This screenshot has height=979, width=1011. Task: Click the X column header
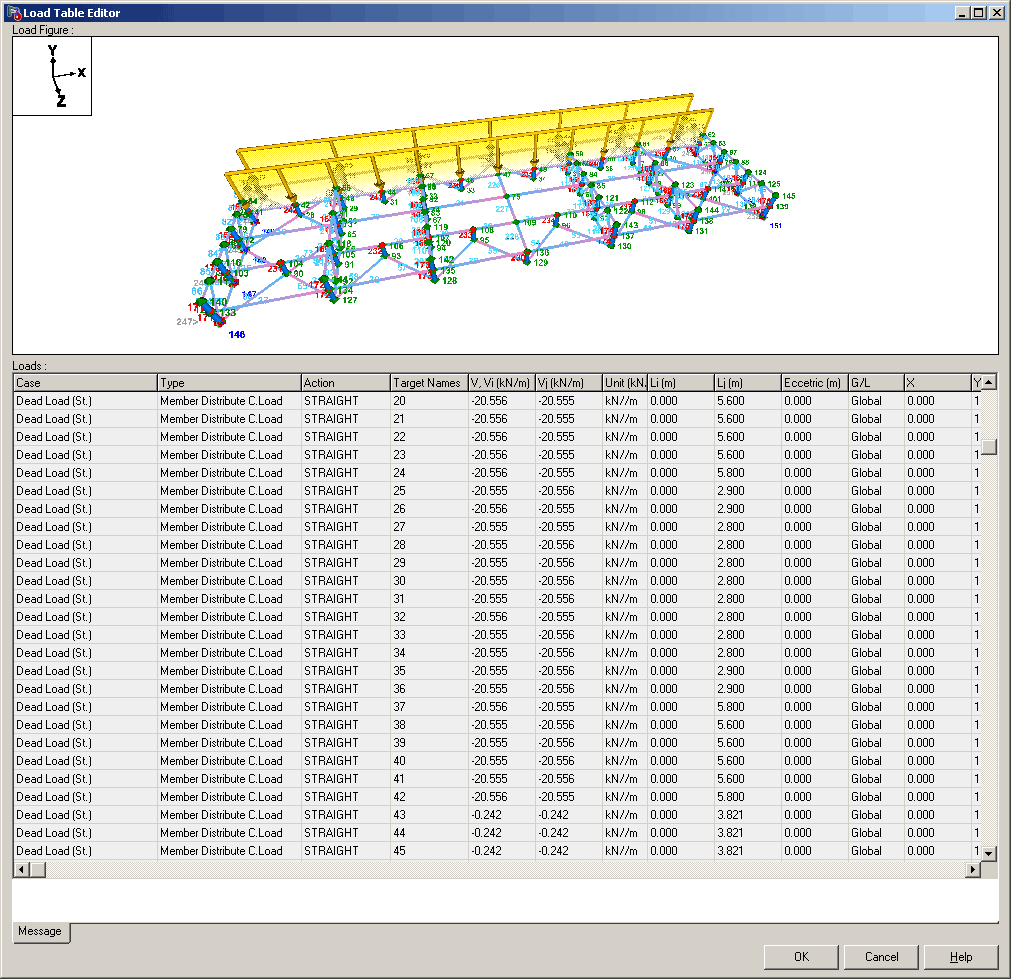pos(938,382)
